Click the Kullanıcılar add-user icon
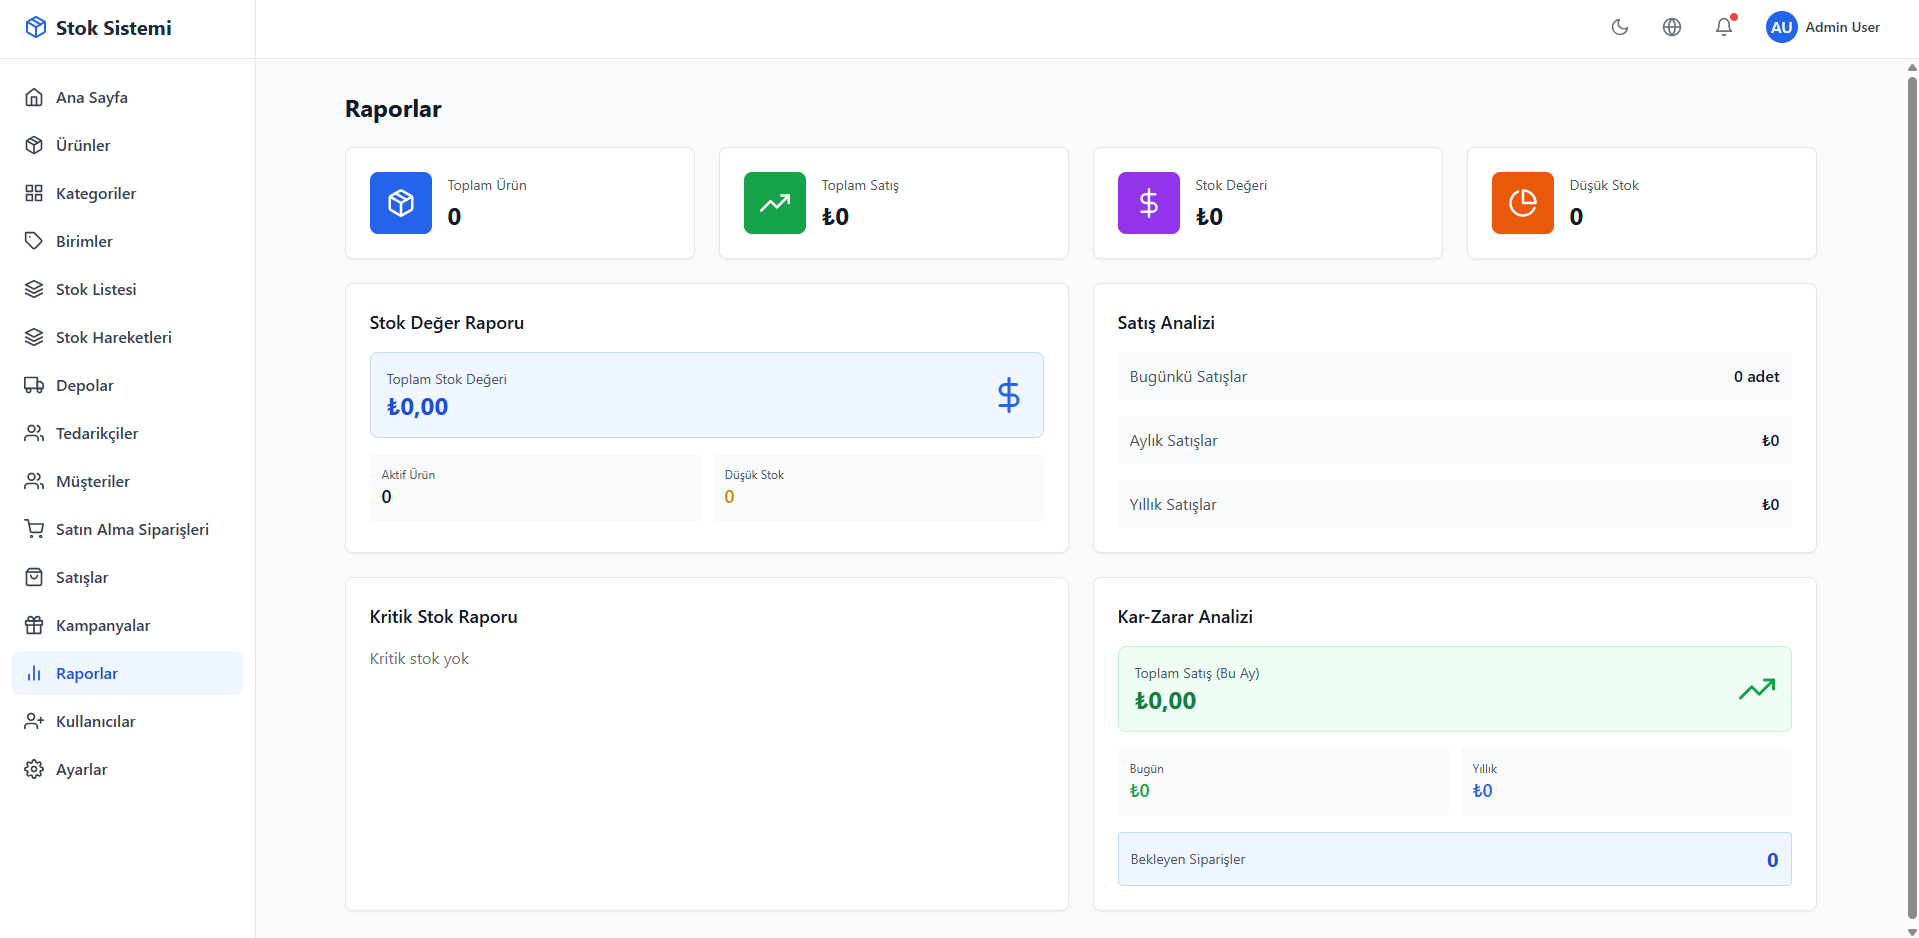This screenshot has width=1919, height=938. (34, 721)
